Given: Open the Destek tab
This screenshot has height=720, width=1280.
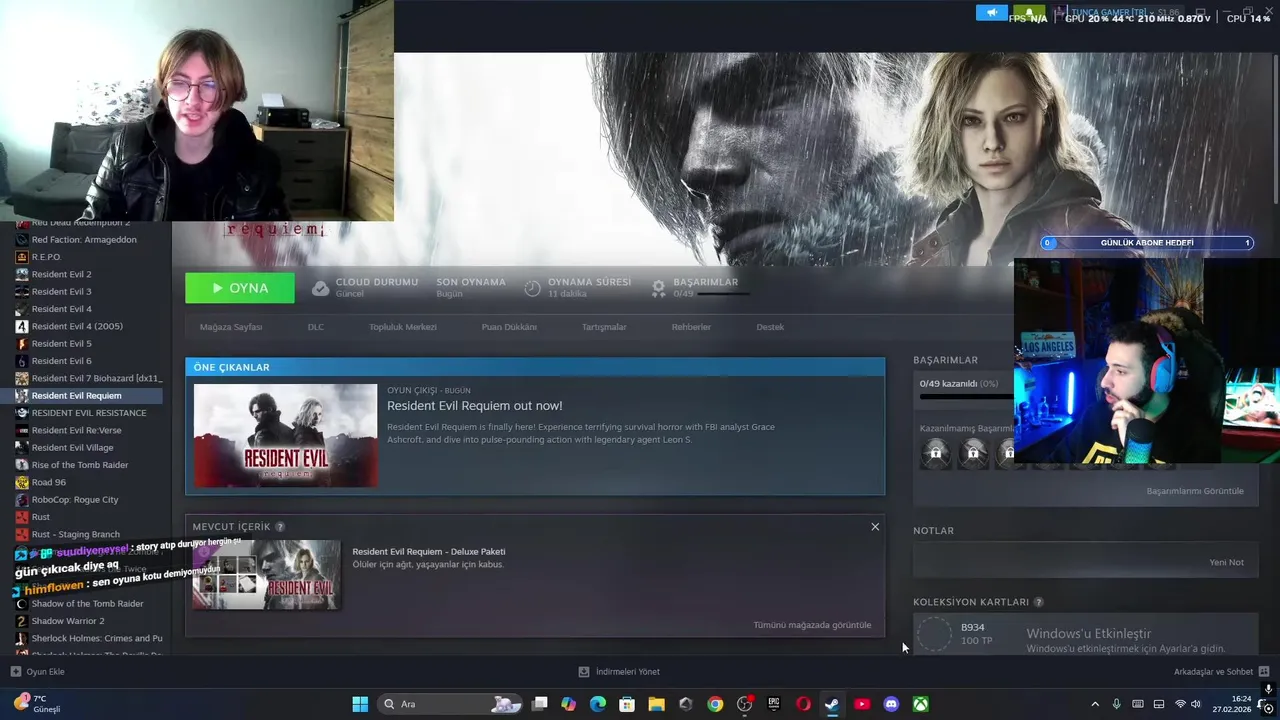Looking at the screenshot, I should [x=770, y=327].
